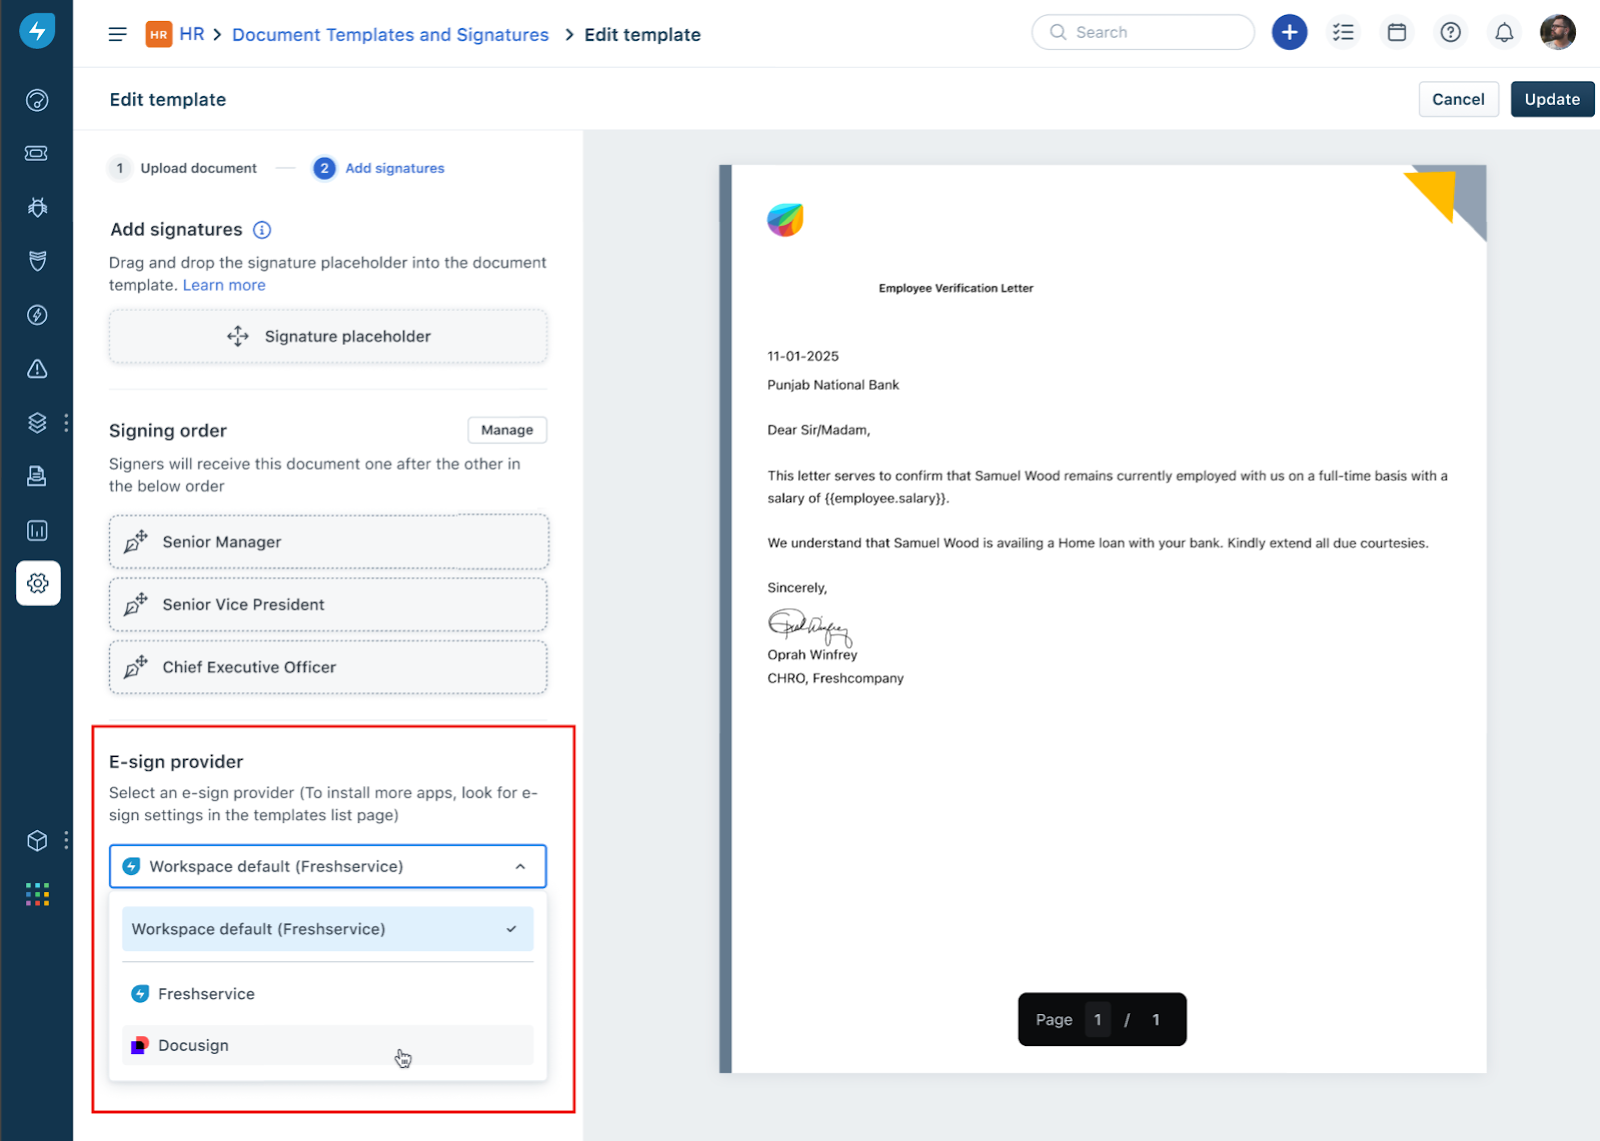Image resolution: width=1600 pixels, height=1141 pixels.
Task: Open the hamburger menu icon
Action: pos(118,34)
